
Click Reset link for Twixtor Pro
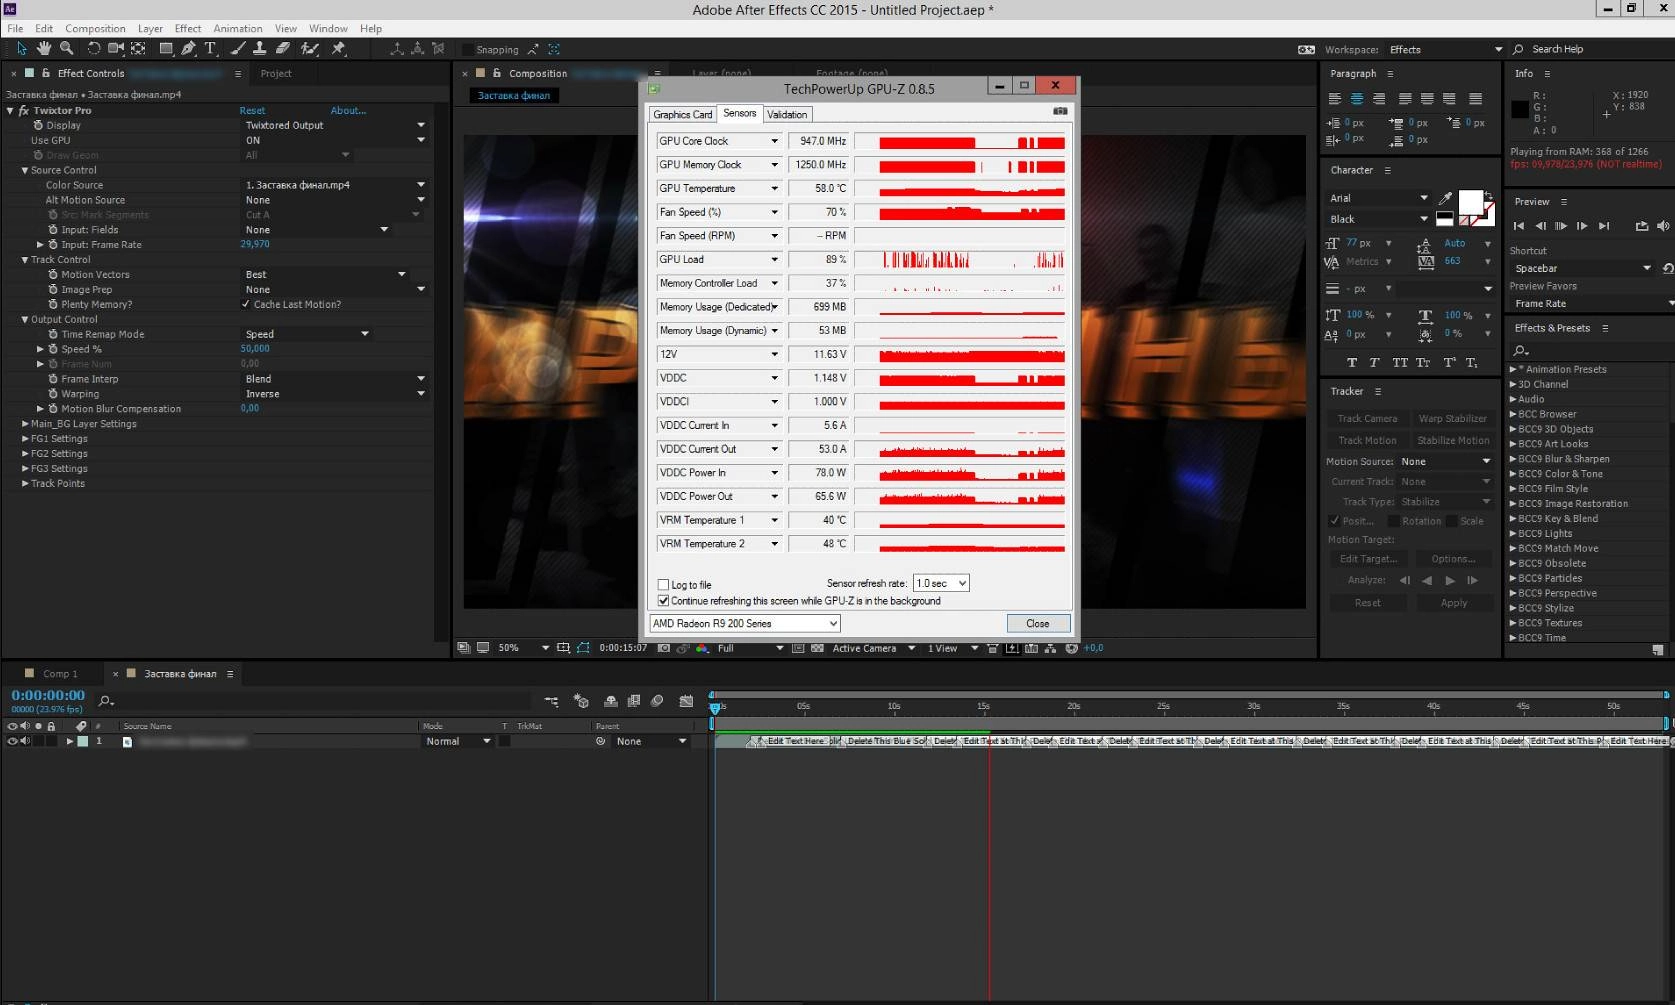click(x=252, y=111)
